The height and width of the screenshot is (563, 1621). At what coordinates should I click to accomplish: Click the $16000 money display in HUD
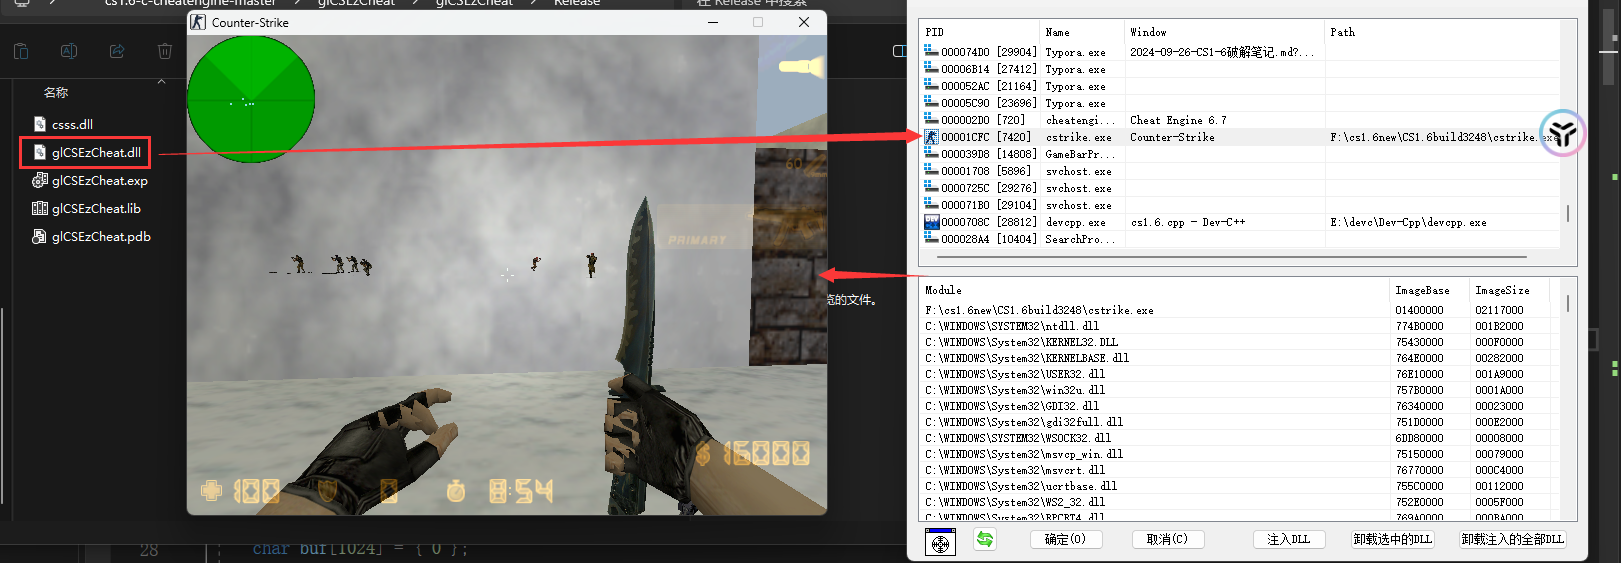pyautogui.click(x=753, y=454)
